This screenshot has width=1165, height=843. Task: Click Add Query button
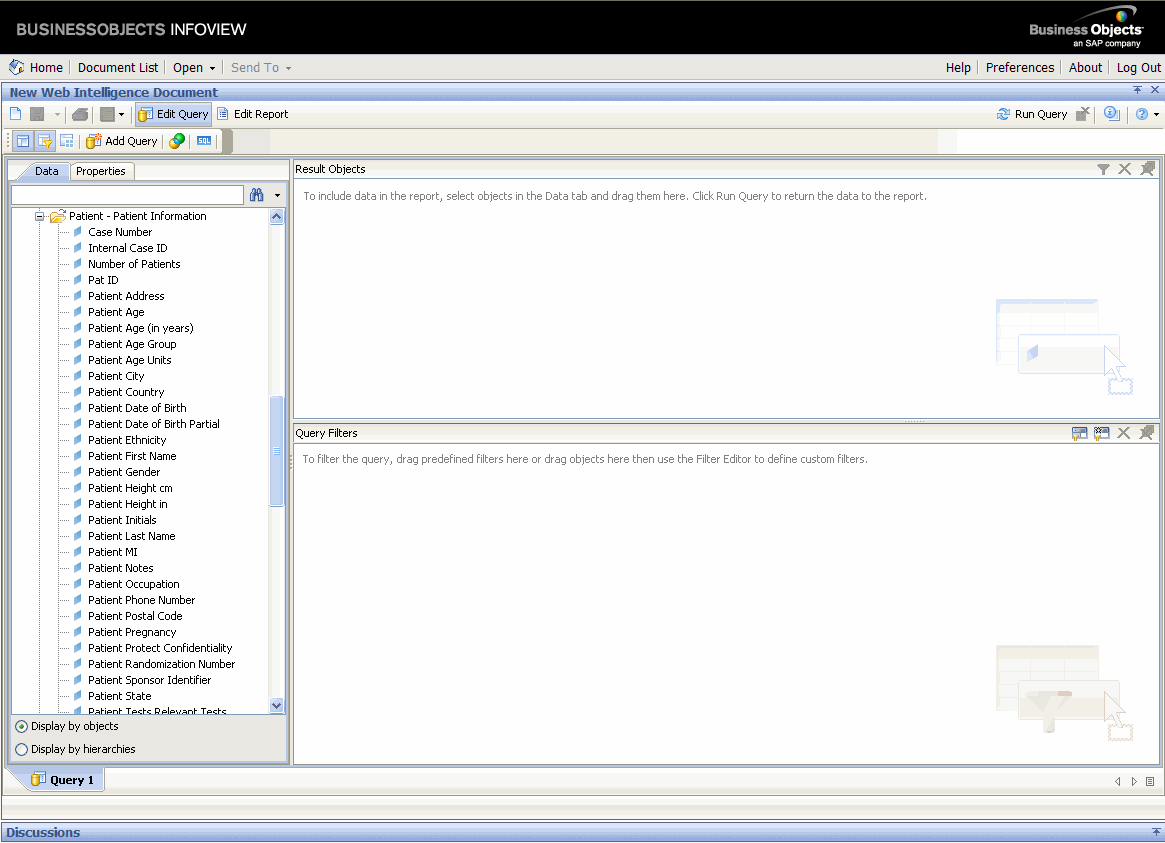122,140
